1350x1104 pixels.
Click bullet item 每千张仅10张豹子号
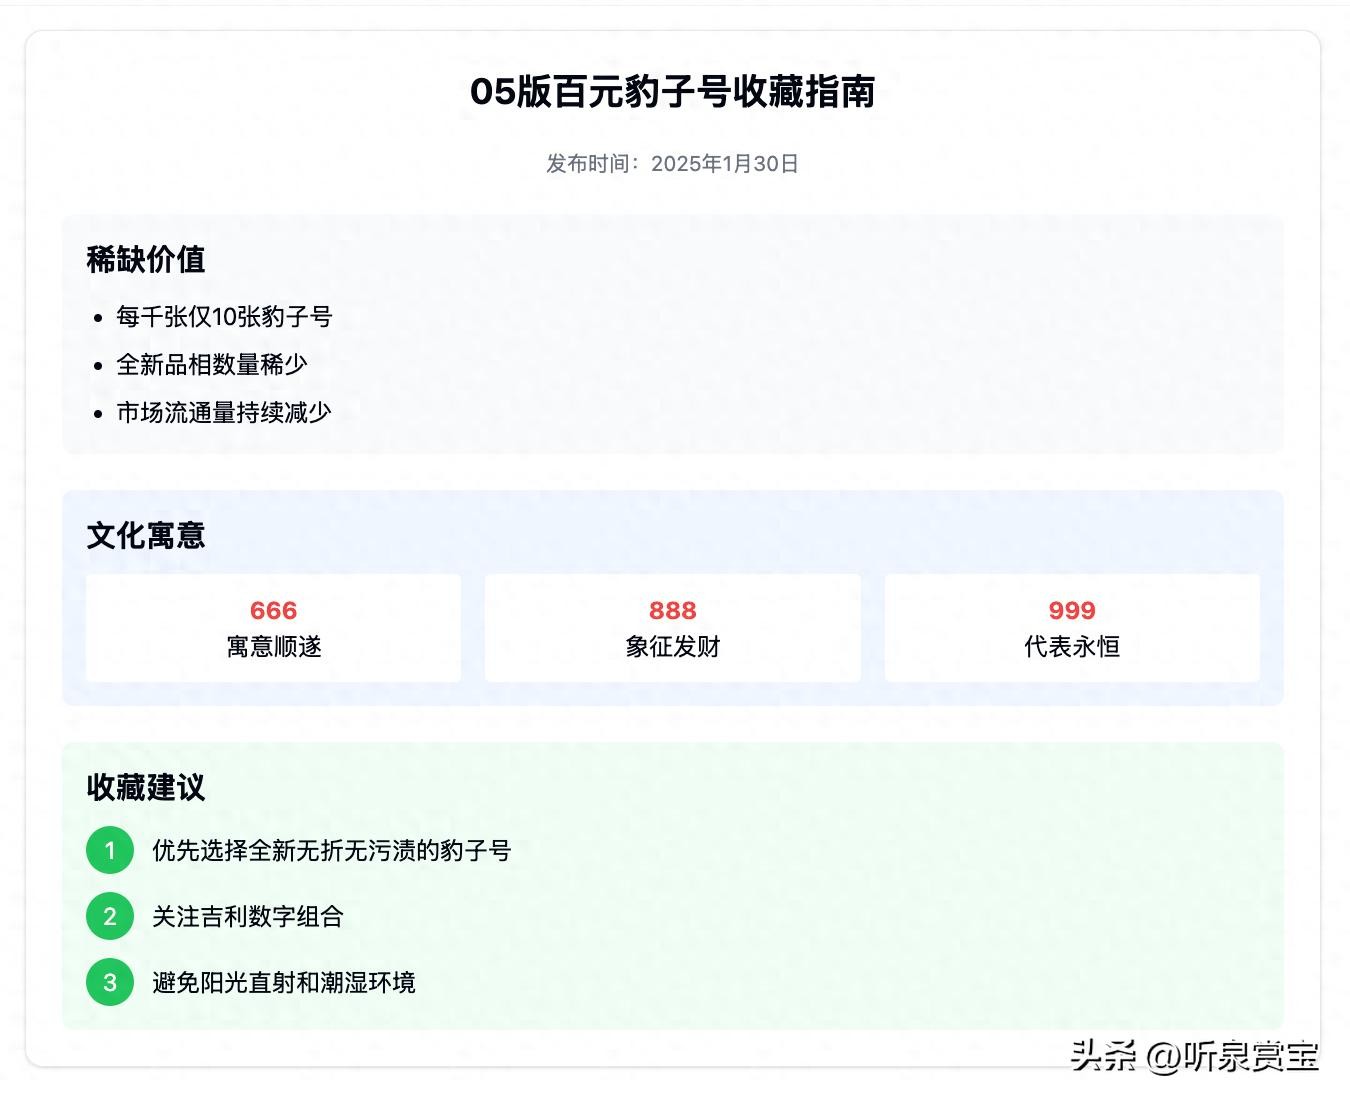(224, 317)
